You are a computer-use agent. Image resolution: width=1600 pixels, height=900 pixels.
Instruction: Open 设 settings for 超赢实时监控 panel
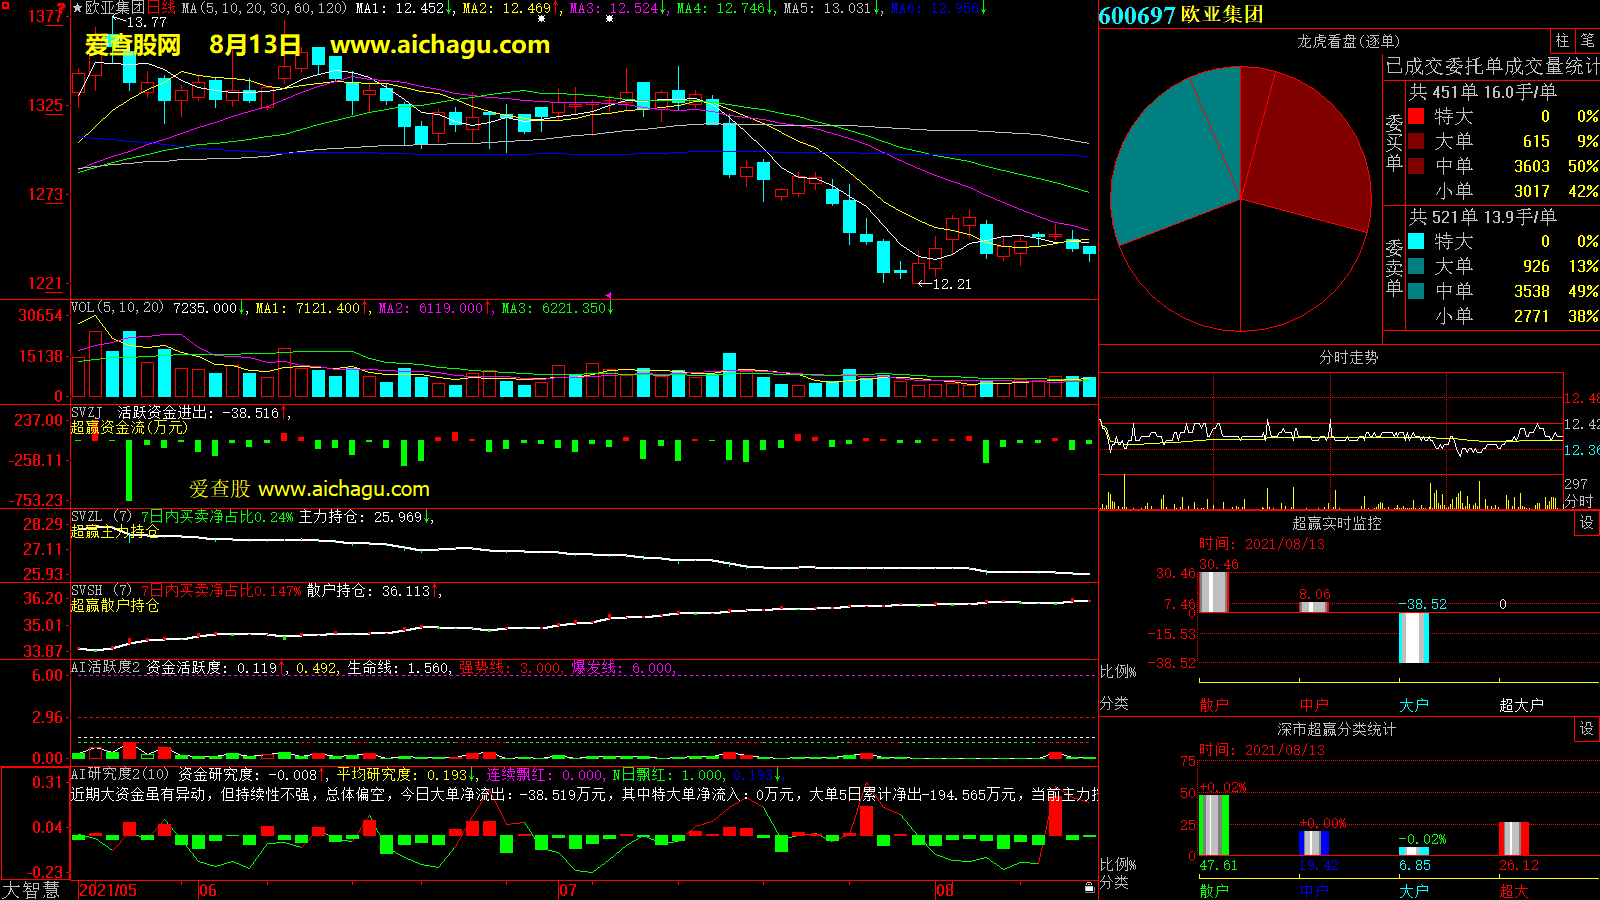coord(1587,523)
